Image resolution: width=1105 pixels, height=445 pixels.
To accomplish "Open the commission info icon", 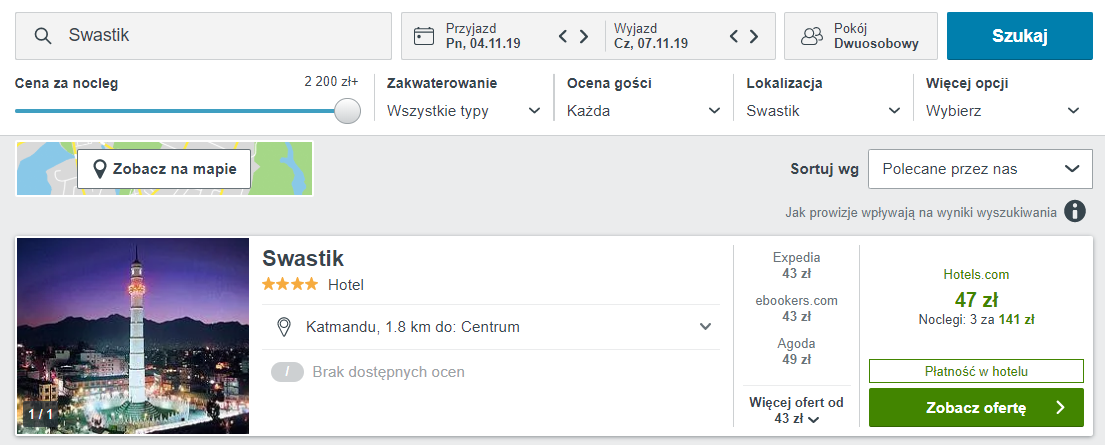I will (x=1075, y=211).
